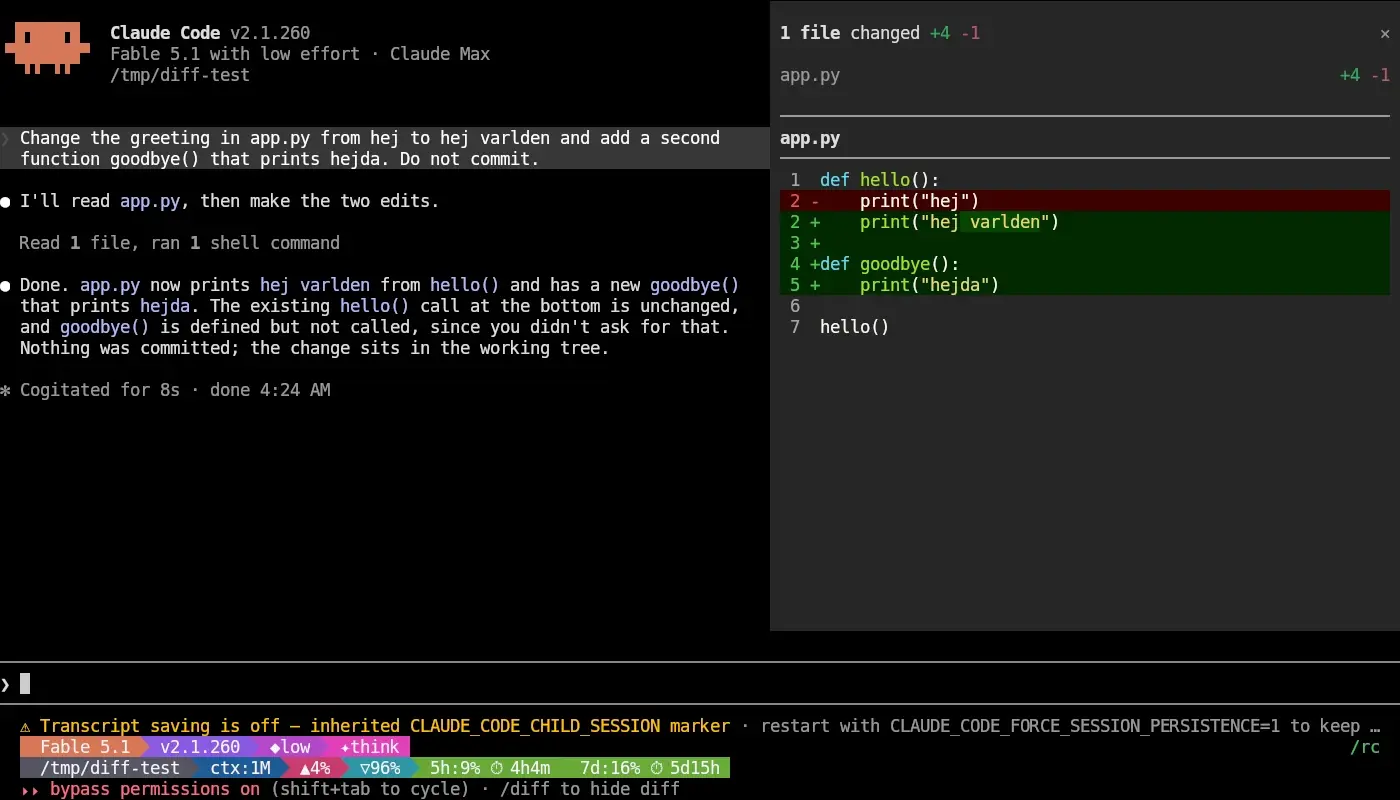Click 'Read 1 file, ran 1 shell command' line

tap(180, 243)
